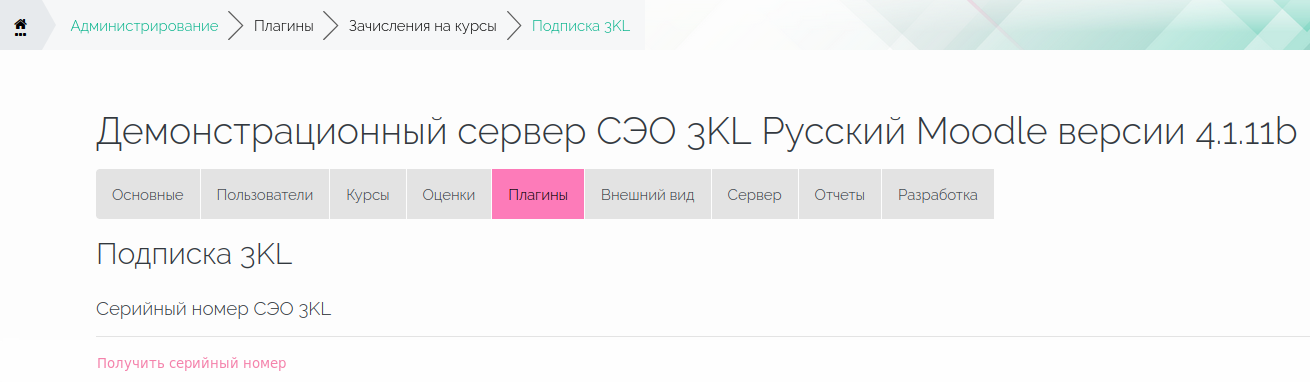Open the Отчеты tab
This screenshot has width=1310, height=382.
(839, 195)
